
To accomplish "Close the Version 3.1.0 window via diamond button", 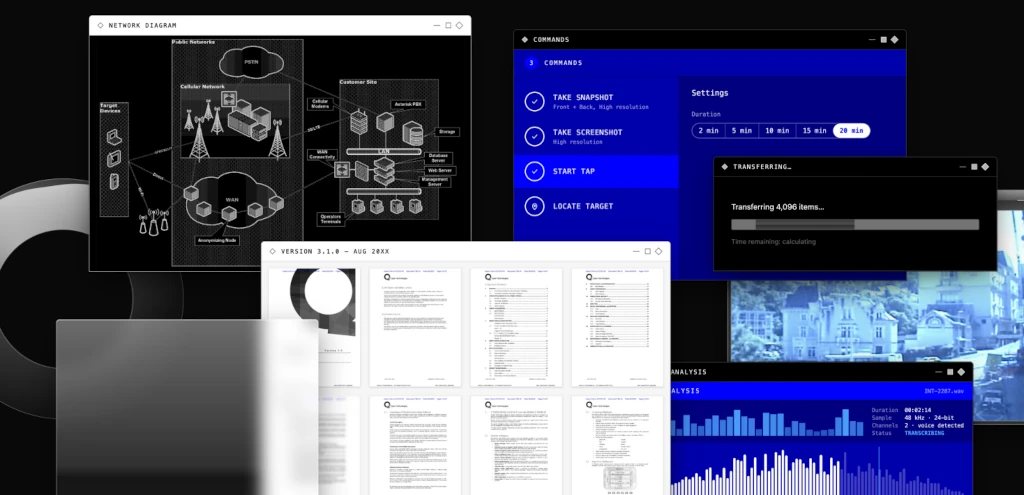I will (x=659, y=251).
